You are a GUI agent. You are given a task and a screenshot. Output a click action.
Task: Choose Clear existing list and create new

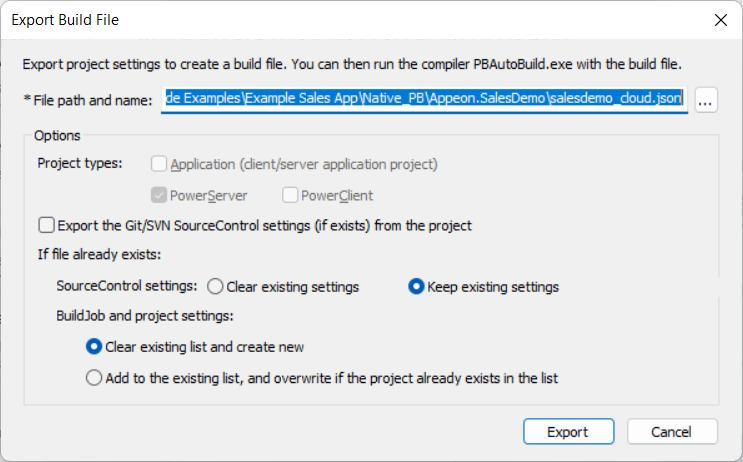click(94, 347)
